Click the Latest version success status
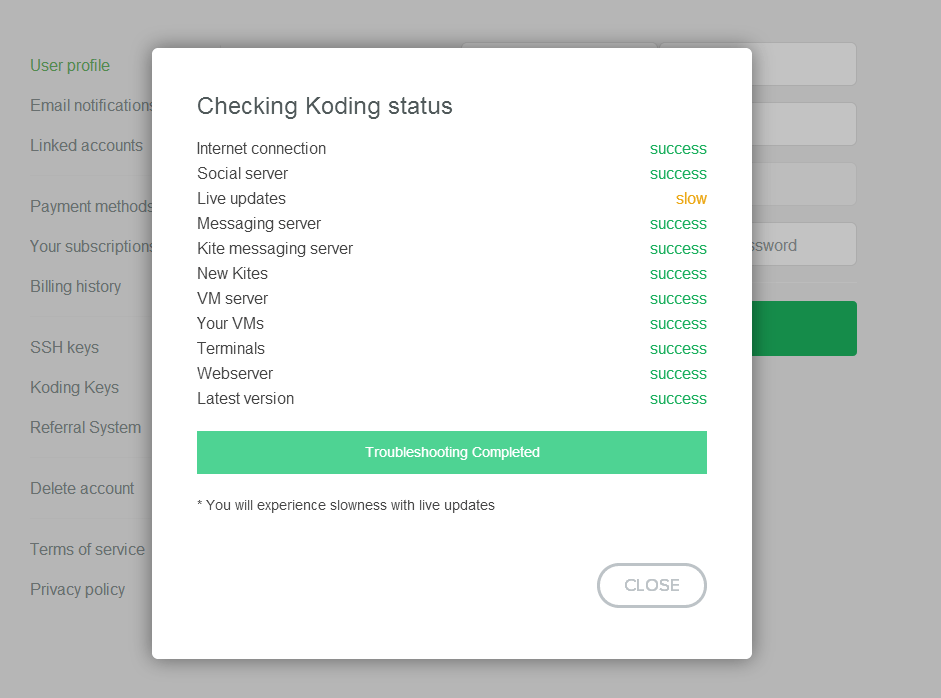941x698 pixels. coord(678,399)
